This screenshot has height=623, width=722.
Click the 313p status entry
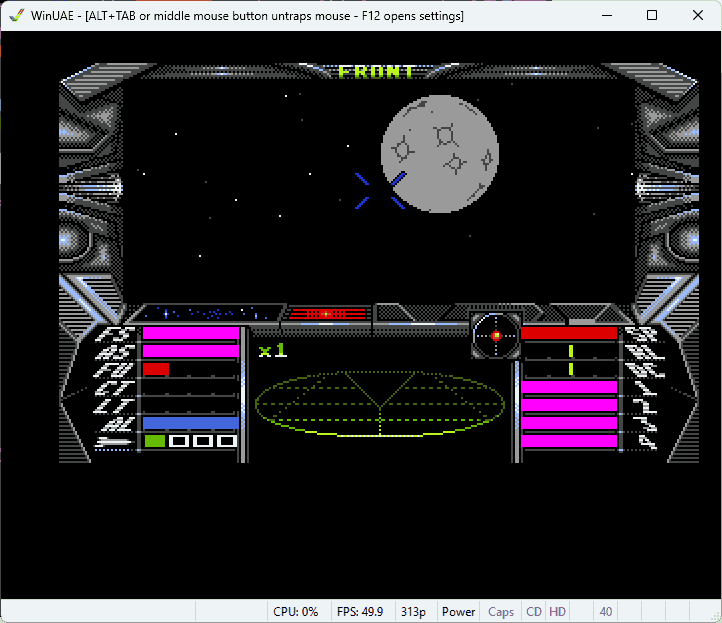(413, 611)
